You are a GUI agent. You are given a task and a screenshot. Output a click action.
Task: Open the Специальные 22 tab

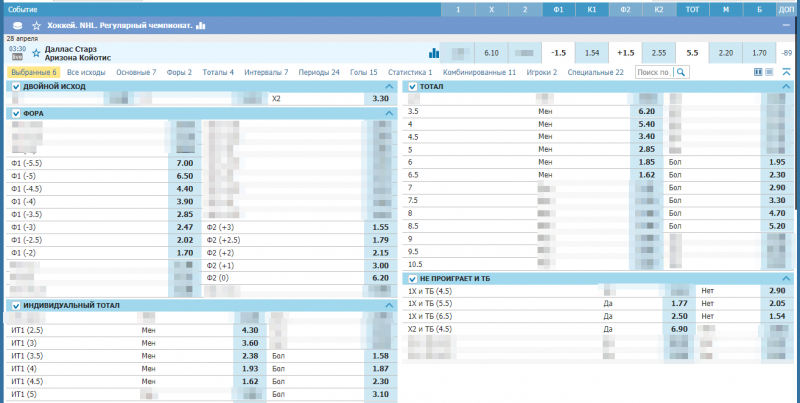click(595, 73)
